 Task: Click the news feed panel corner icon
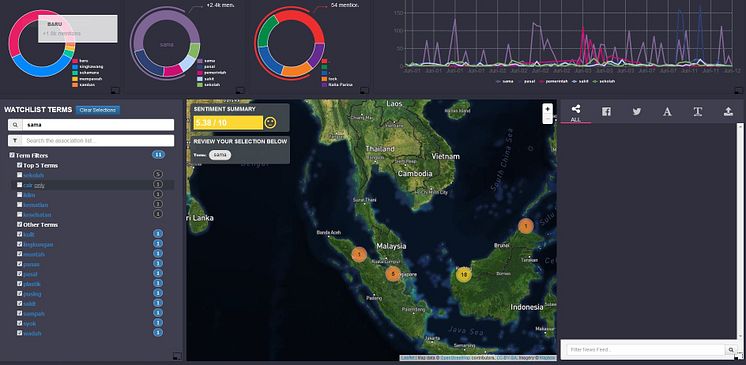pos(738,355)
